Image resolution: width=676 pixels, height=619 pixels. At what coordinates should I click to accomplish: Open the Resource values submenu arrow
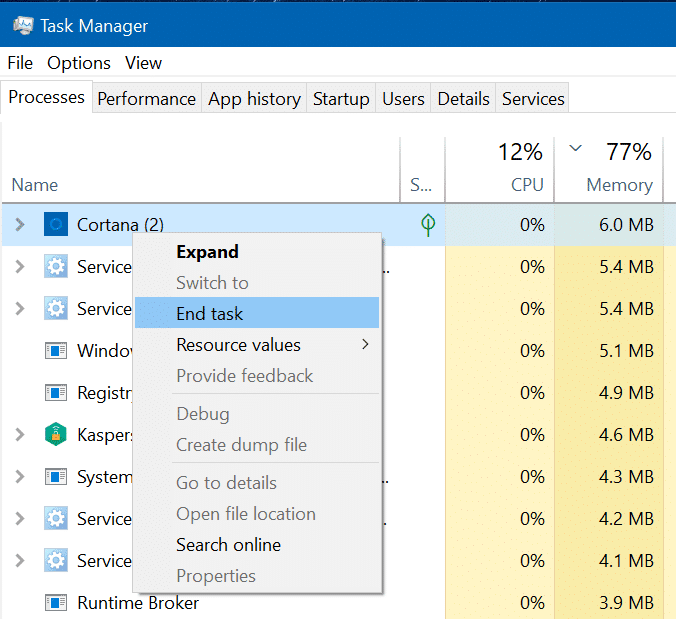click(x=365, y=345)
